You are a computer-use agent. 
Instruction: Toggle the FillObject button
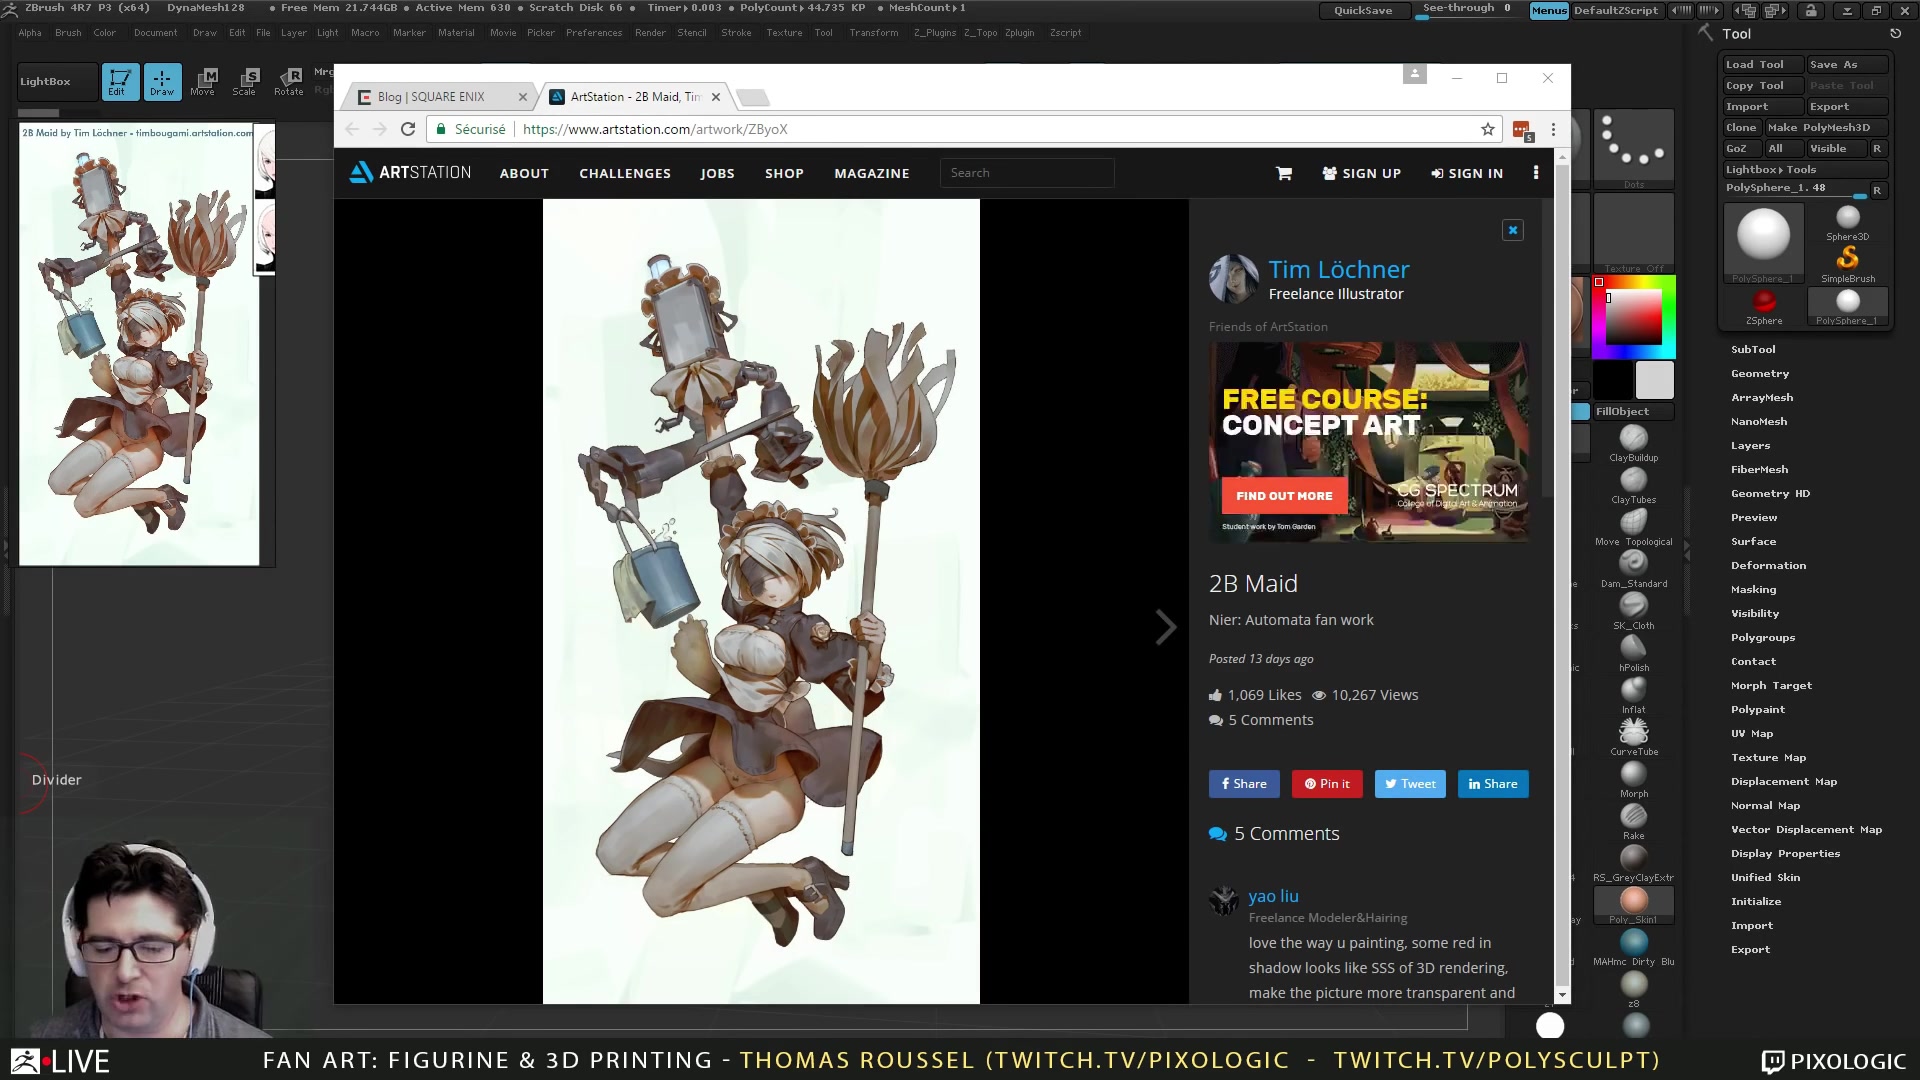tap(1633, 411)
